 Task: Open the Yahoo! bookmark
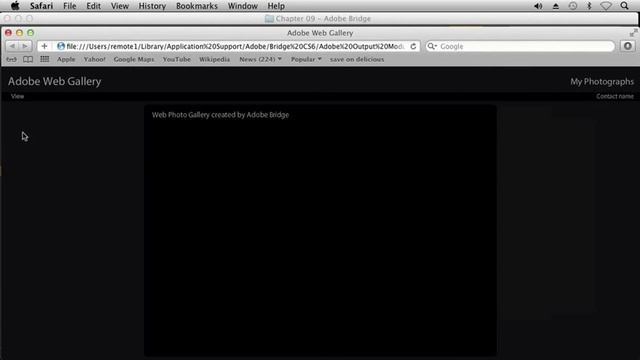point(95,59)
